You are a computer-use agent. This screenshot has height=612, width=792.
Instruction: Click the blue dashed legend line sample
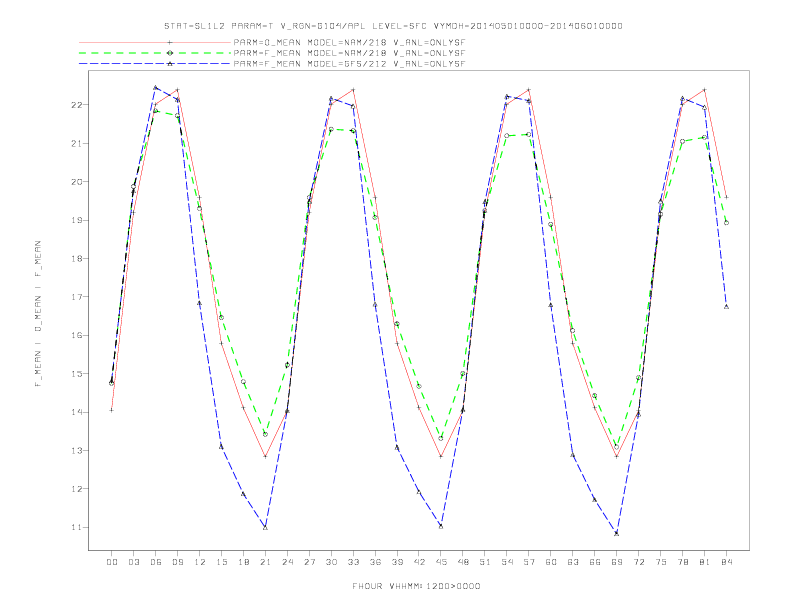pos(155,64)
